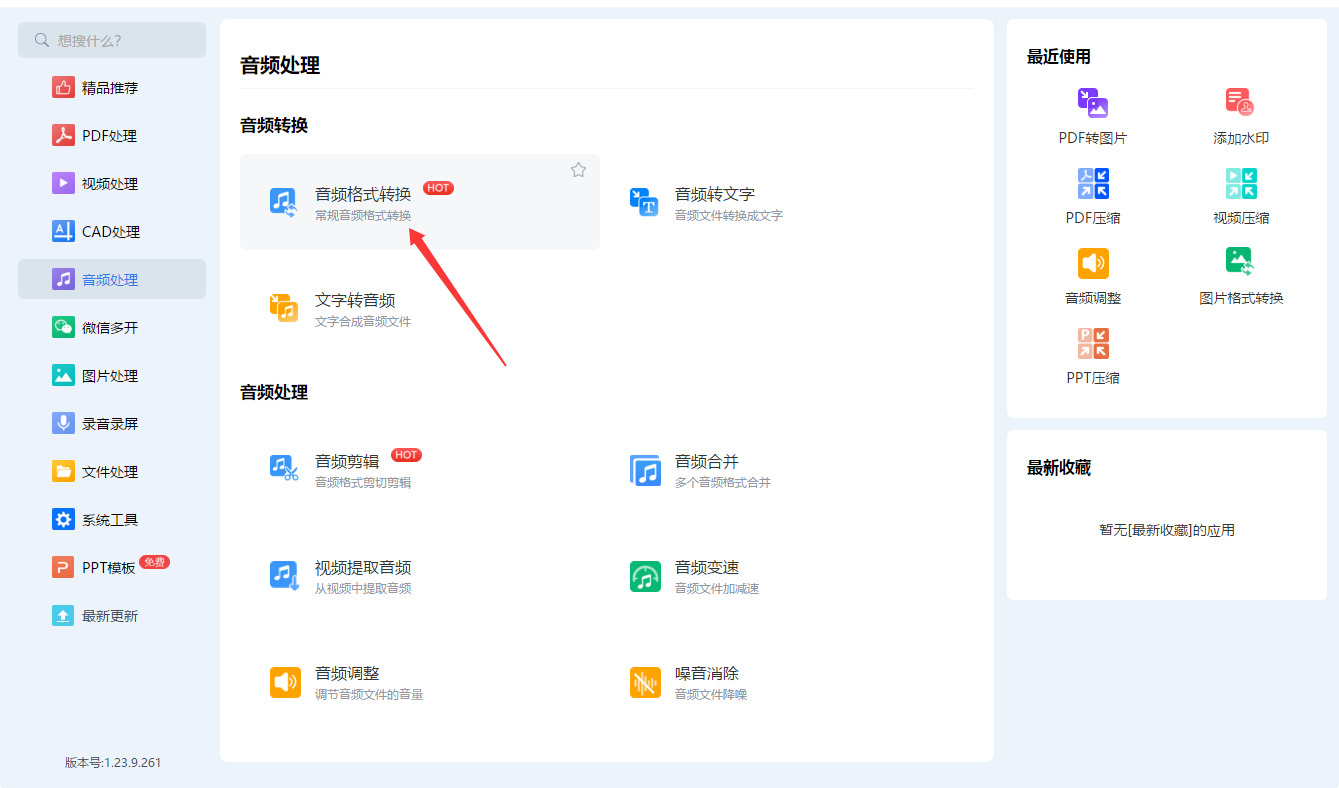1339x788 pixels.
Task: Favorite 音频格式转换 with the star icon
Action: 578,170
